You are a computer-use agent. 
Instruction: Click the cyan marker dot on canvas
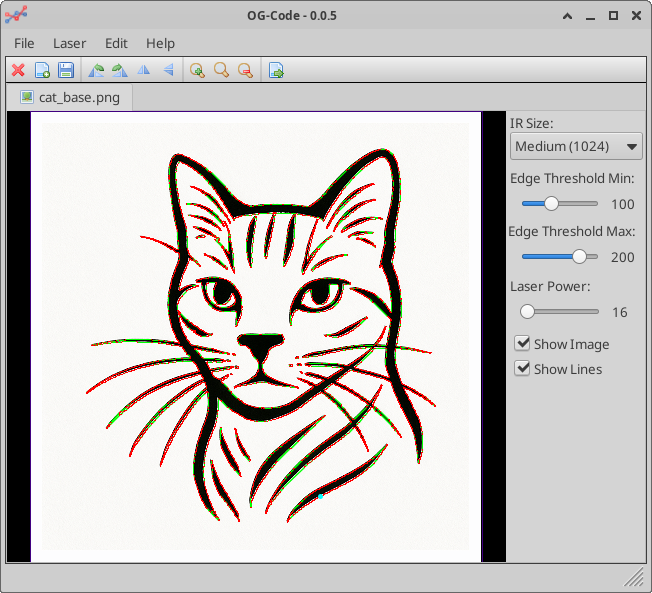tap(320, 497)
